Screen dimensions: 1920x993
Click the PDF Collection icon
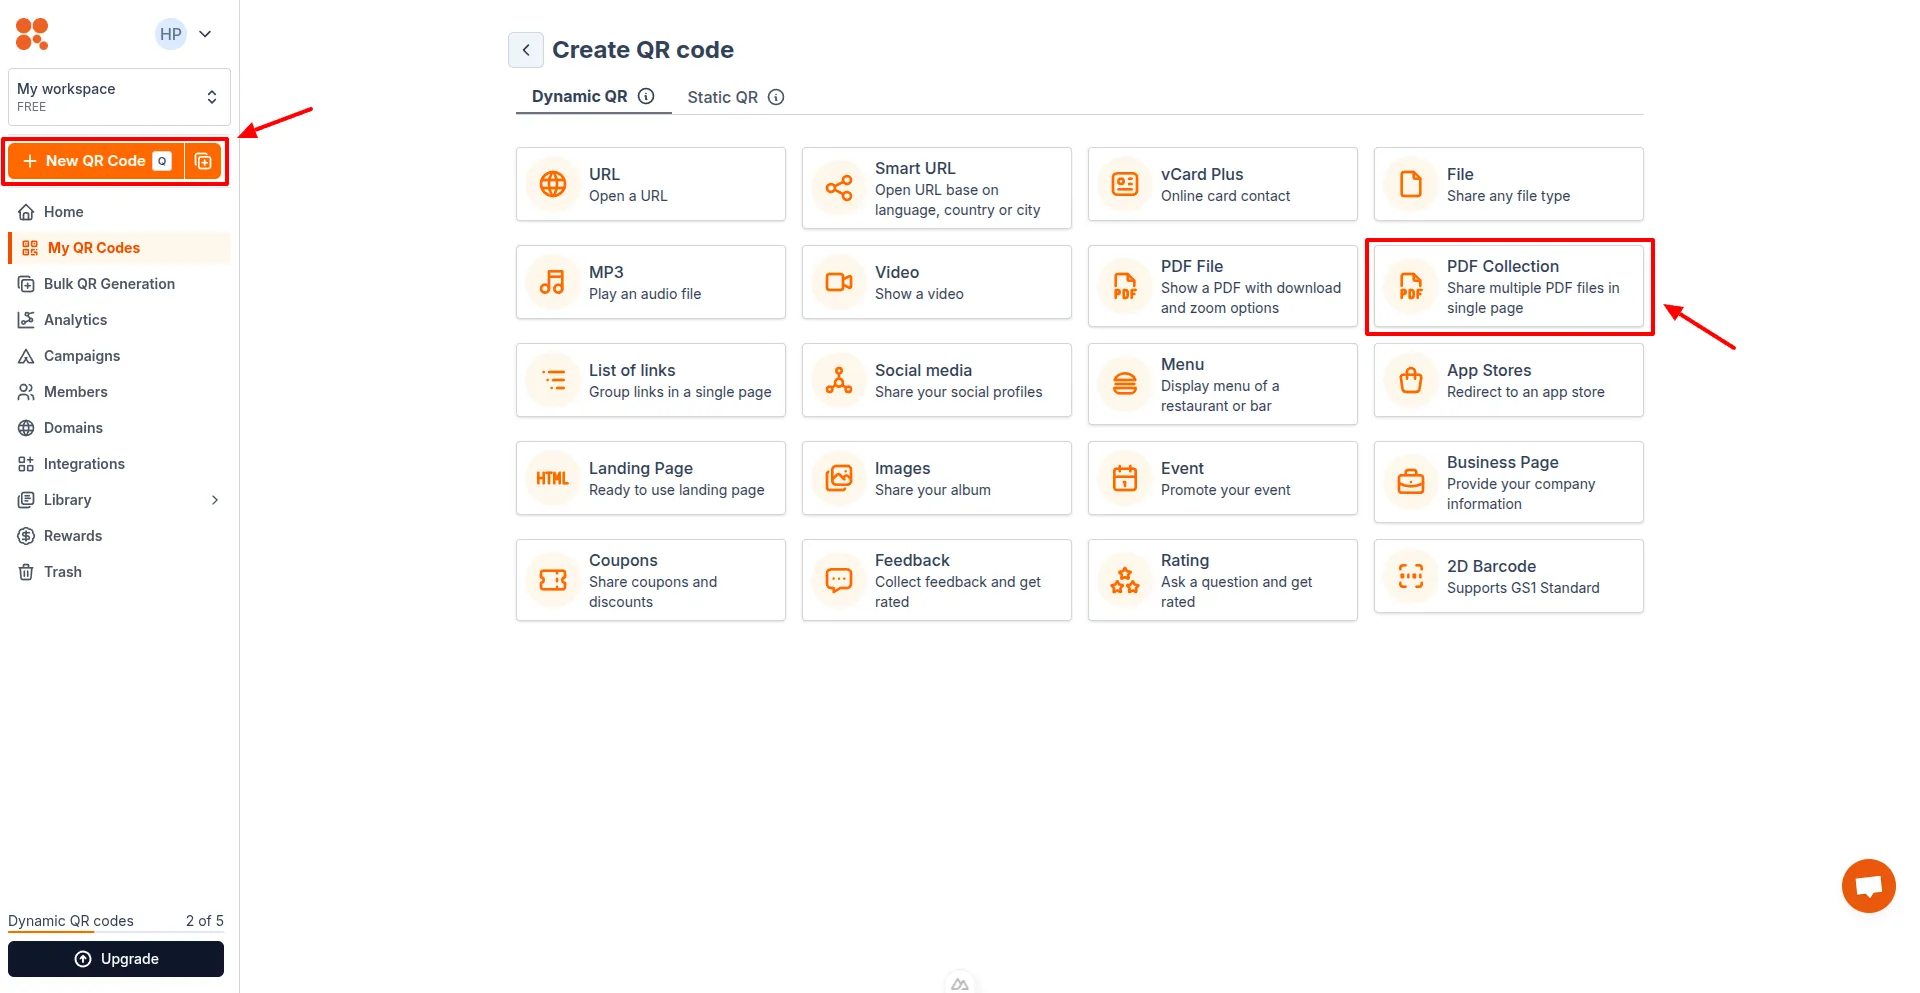click(1411, 286)
